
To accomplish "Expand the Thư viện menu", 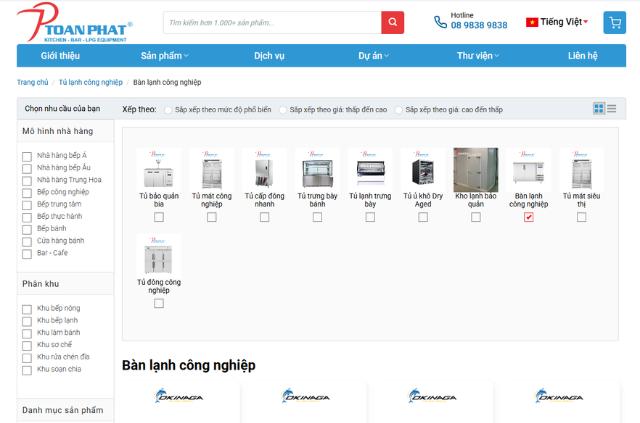I will pos(478,56).
